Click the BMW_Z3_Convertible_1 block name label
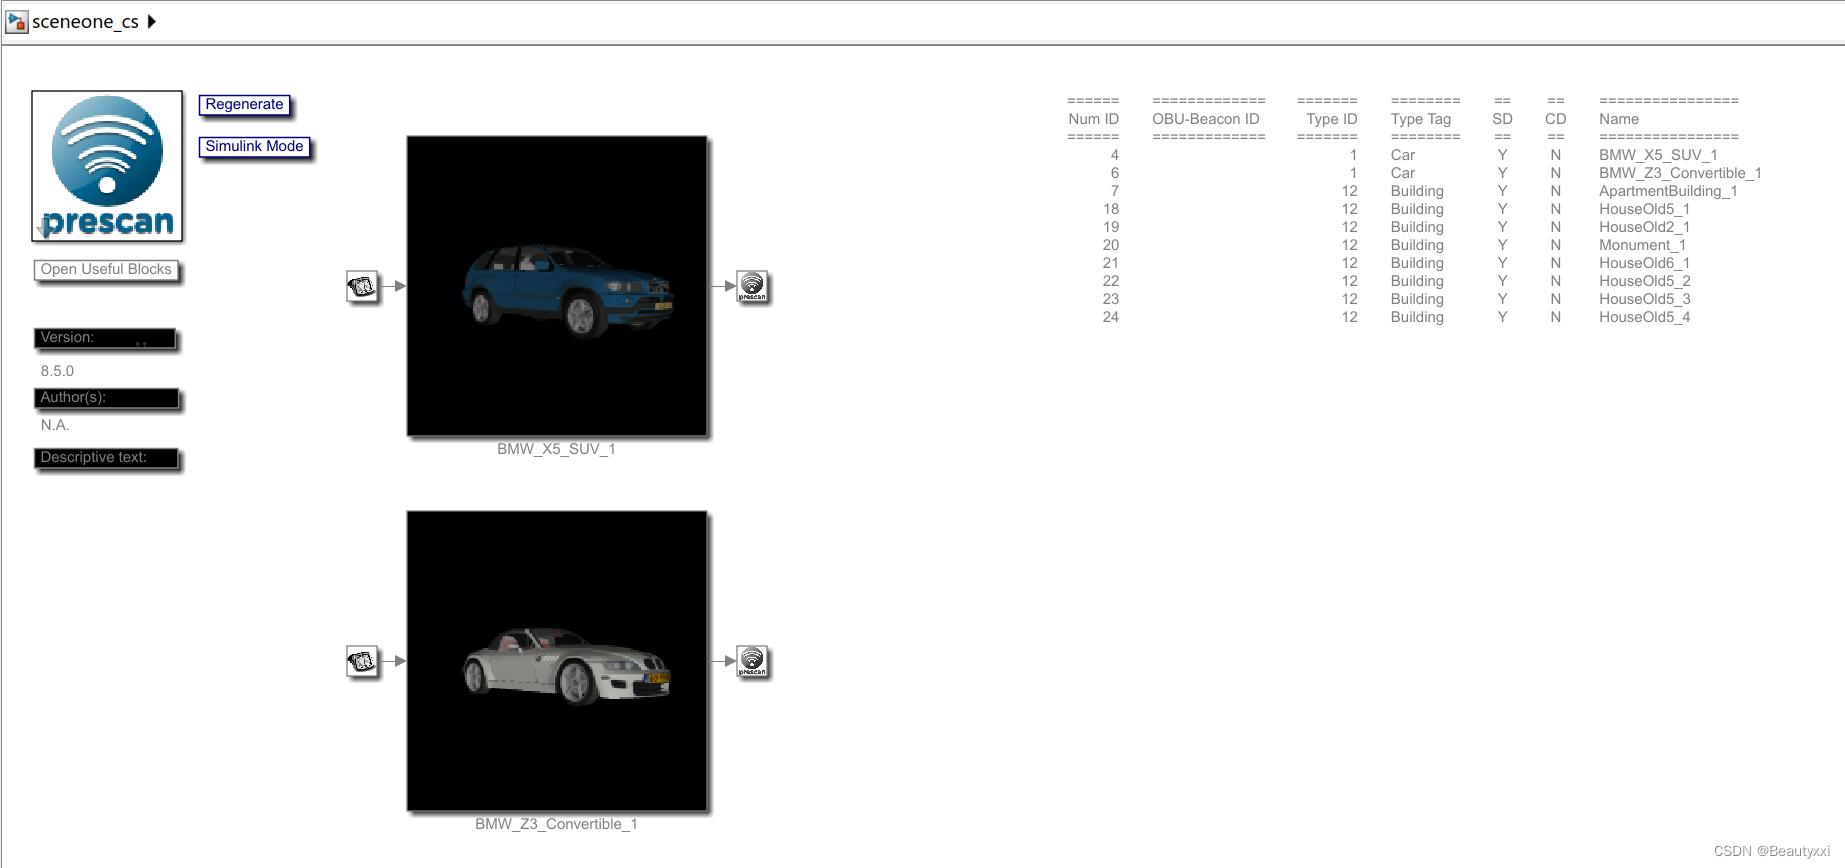Image resolution: width=1845 pixels, height=868 pixels. pyautogui.click(x=556, y=824)
